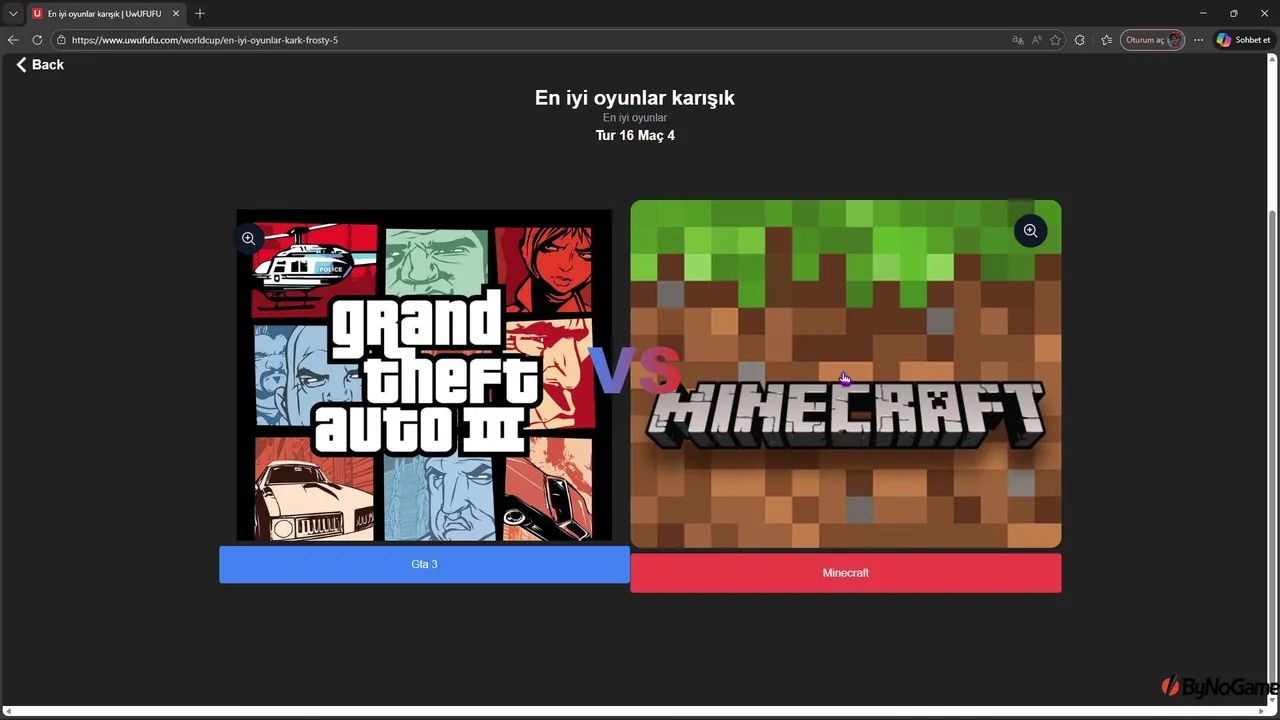Screen dimensions: 1280x720
Task: Open the translate page icon
Action: [1018, 40]
